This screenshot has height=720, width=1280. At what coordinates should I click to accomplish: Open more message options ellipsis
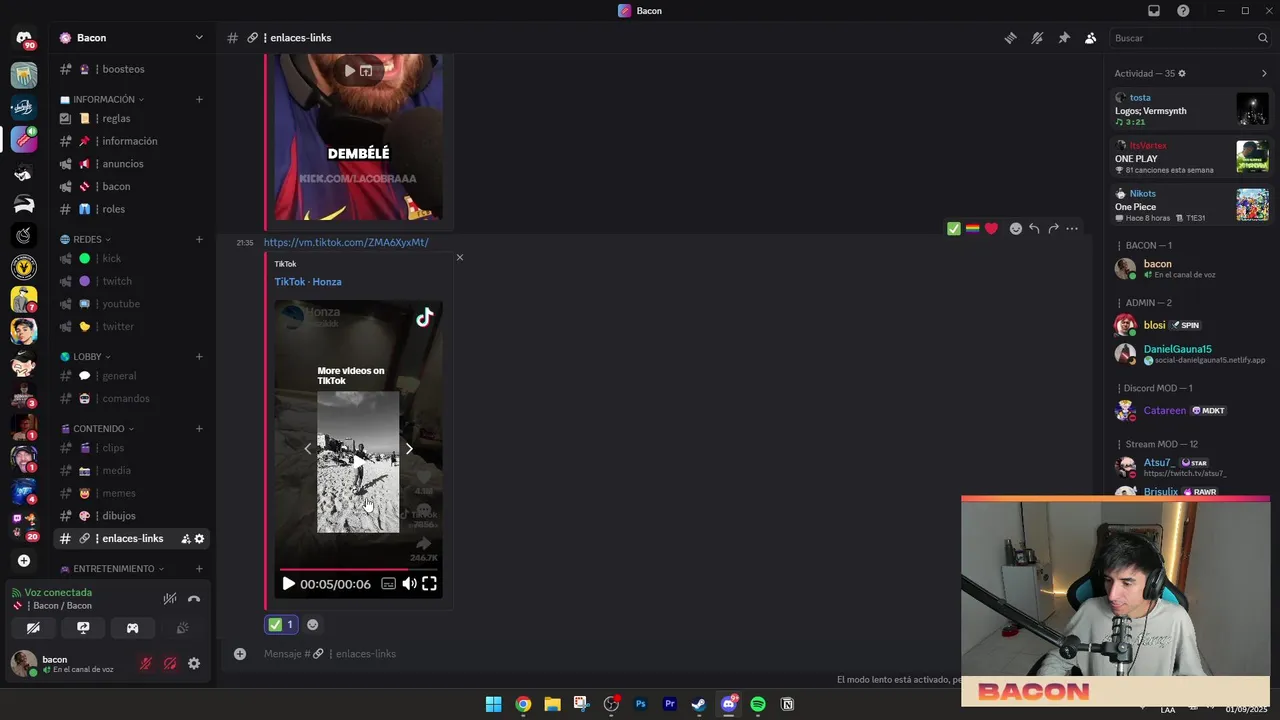1072,229
